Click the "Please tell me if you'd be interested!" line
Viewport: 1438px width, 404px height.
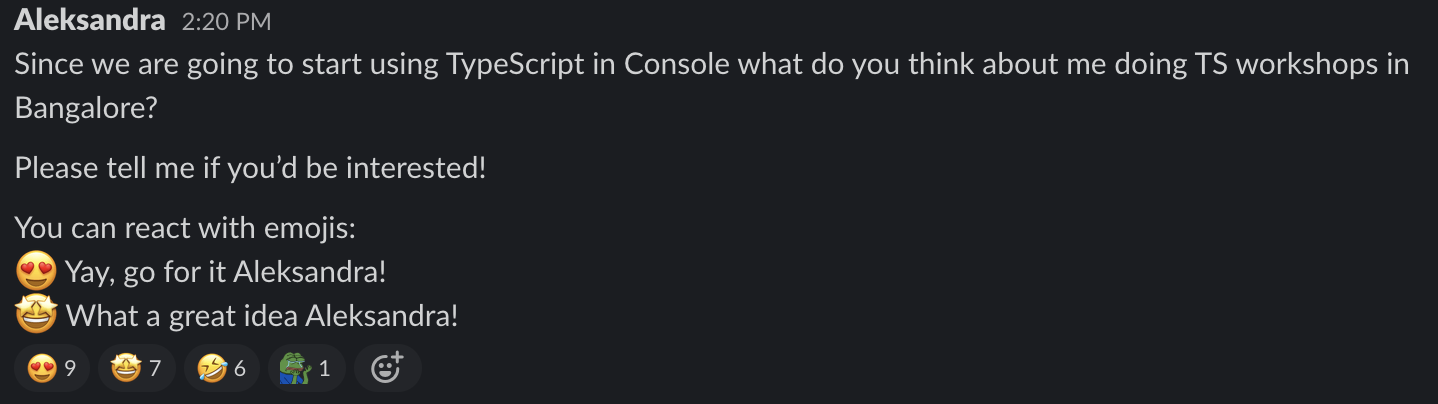(250, 167)
